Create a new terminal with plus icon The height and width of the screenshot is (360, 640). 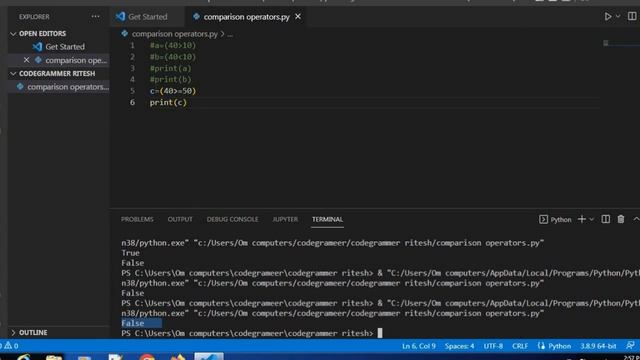[582, 219]
